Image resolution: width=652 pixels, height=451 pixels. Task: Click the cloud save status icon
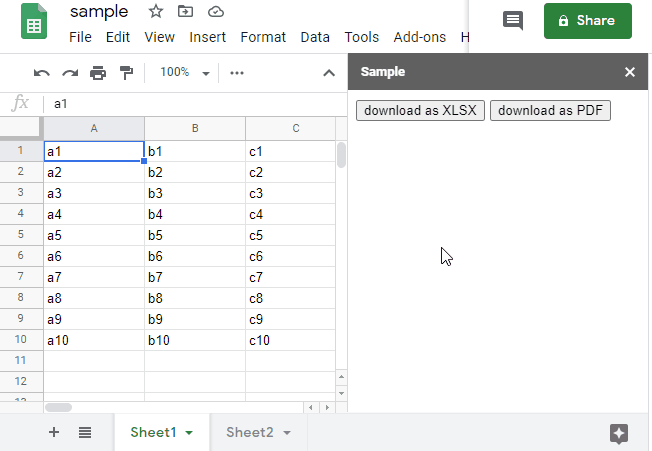[216, 12]
